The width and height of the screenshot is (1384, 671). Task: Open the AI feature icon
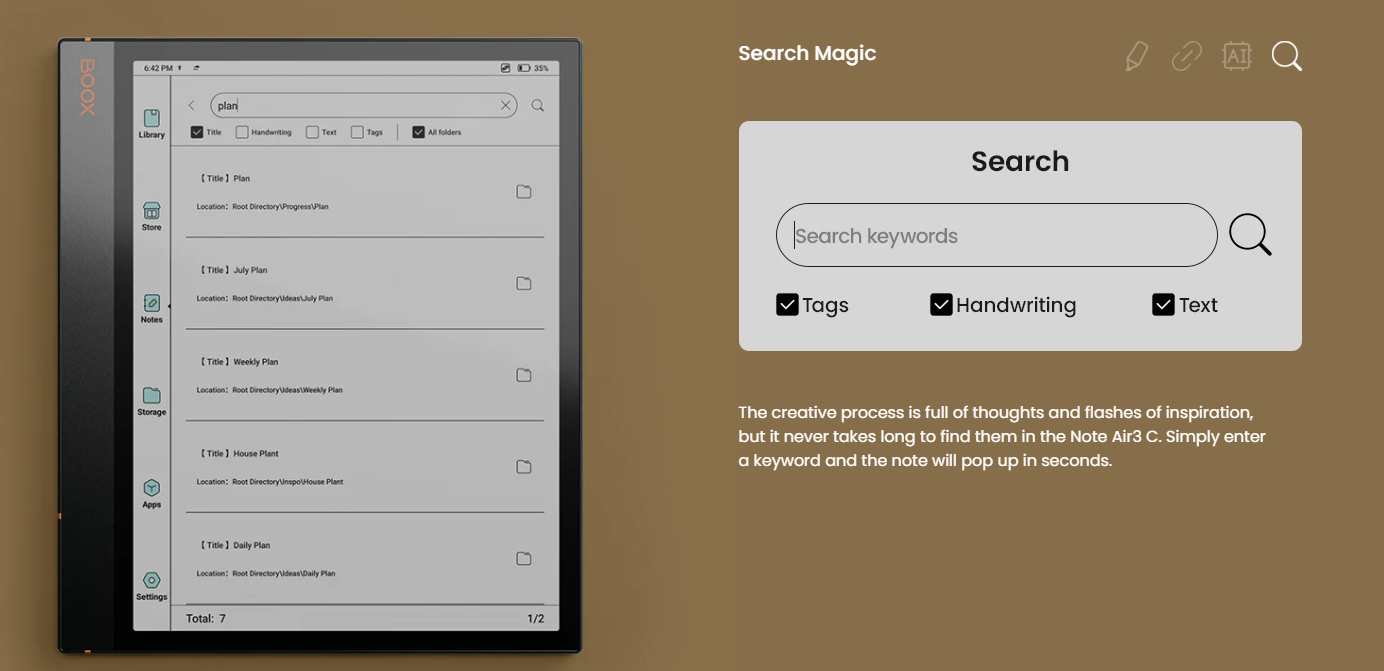coord(1237,56)
